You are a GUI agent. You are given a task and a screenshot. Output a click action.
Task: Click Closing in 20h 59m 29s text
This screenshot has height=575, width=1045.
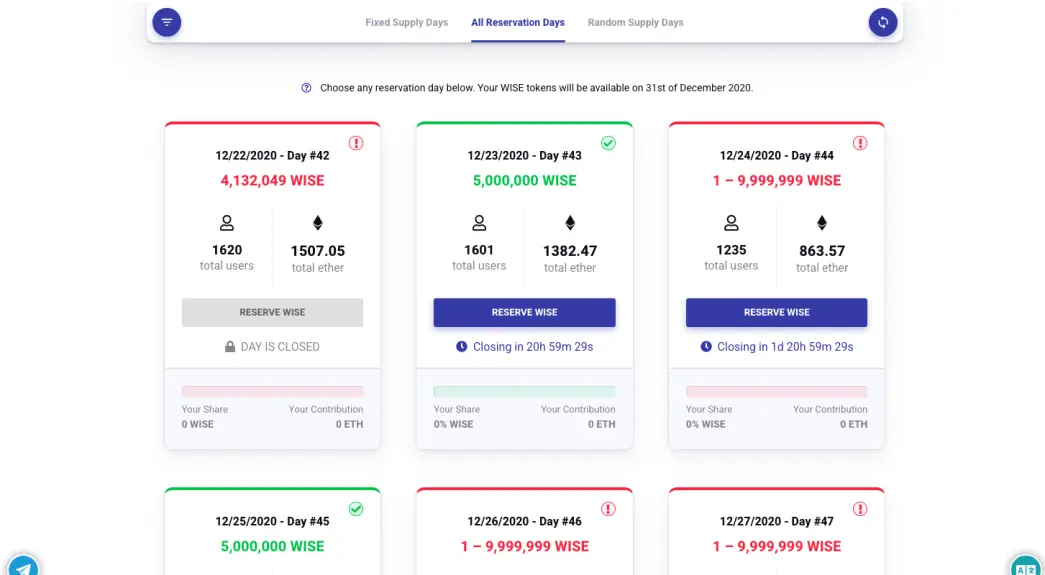pyautogui.click(x=533, y=346)
